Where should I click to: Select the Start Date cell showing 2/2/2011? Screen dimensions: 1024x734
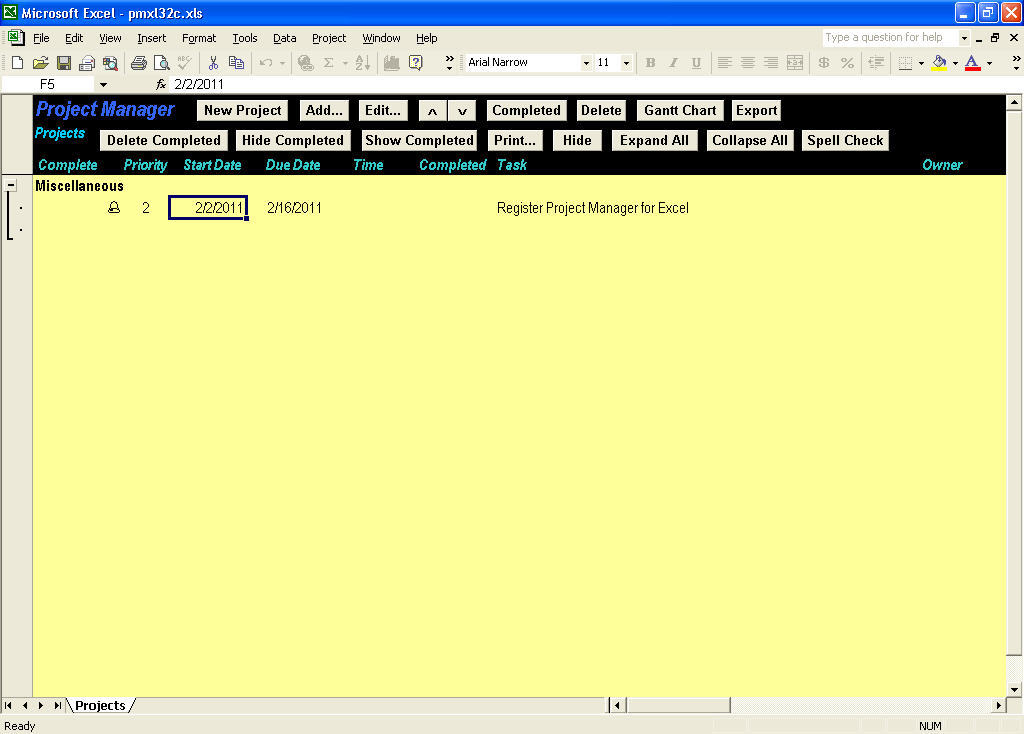[207, 207]
